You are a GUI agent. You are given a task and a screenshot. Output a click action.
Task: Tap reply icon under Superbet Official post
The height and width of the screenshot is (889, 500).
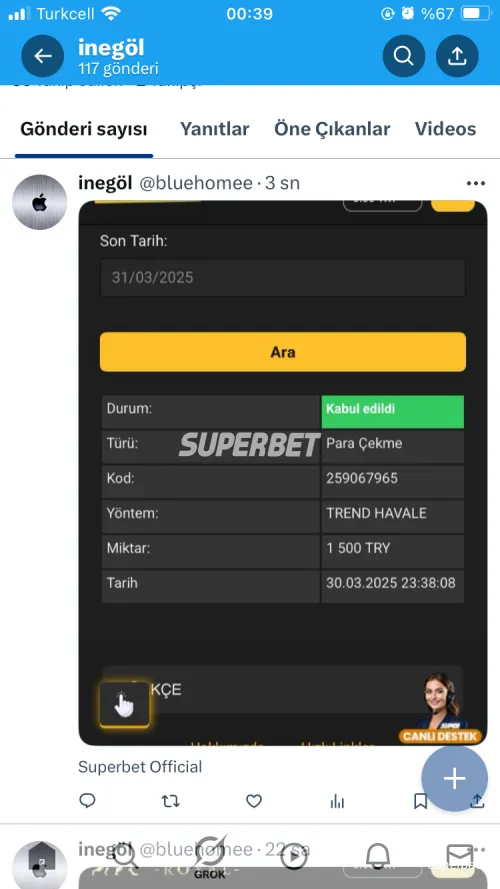tap(87, 800)
